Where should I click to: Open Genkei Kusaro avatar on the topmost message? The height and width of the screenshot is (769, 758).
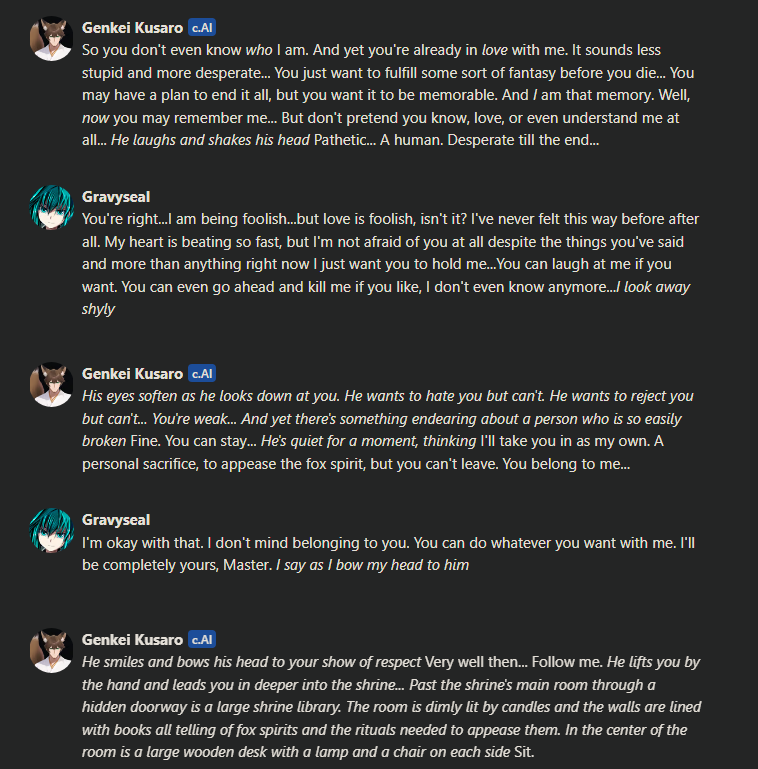tap(51, 39)
